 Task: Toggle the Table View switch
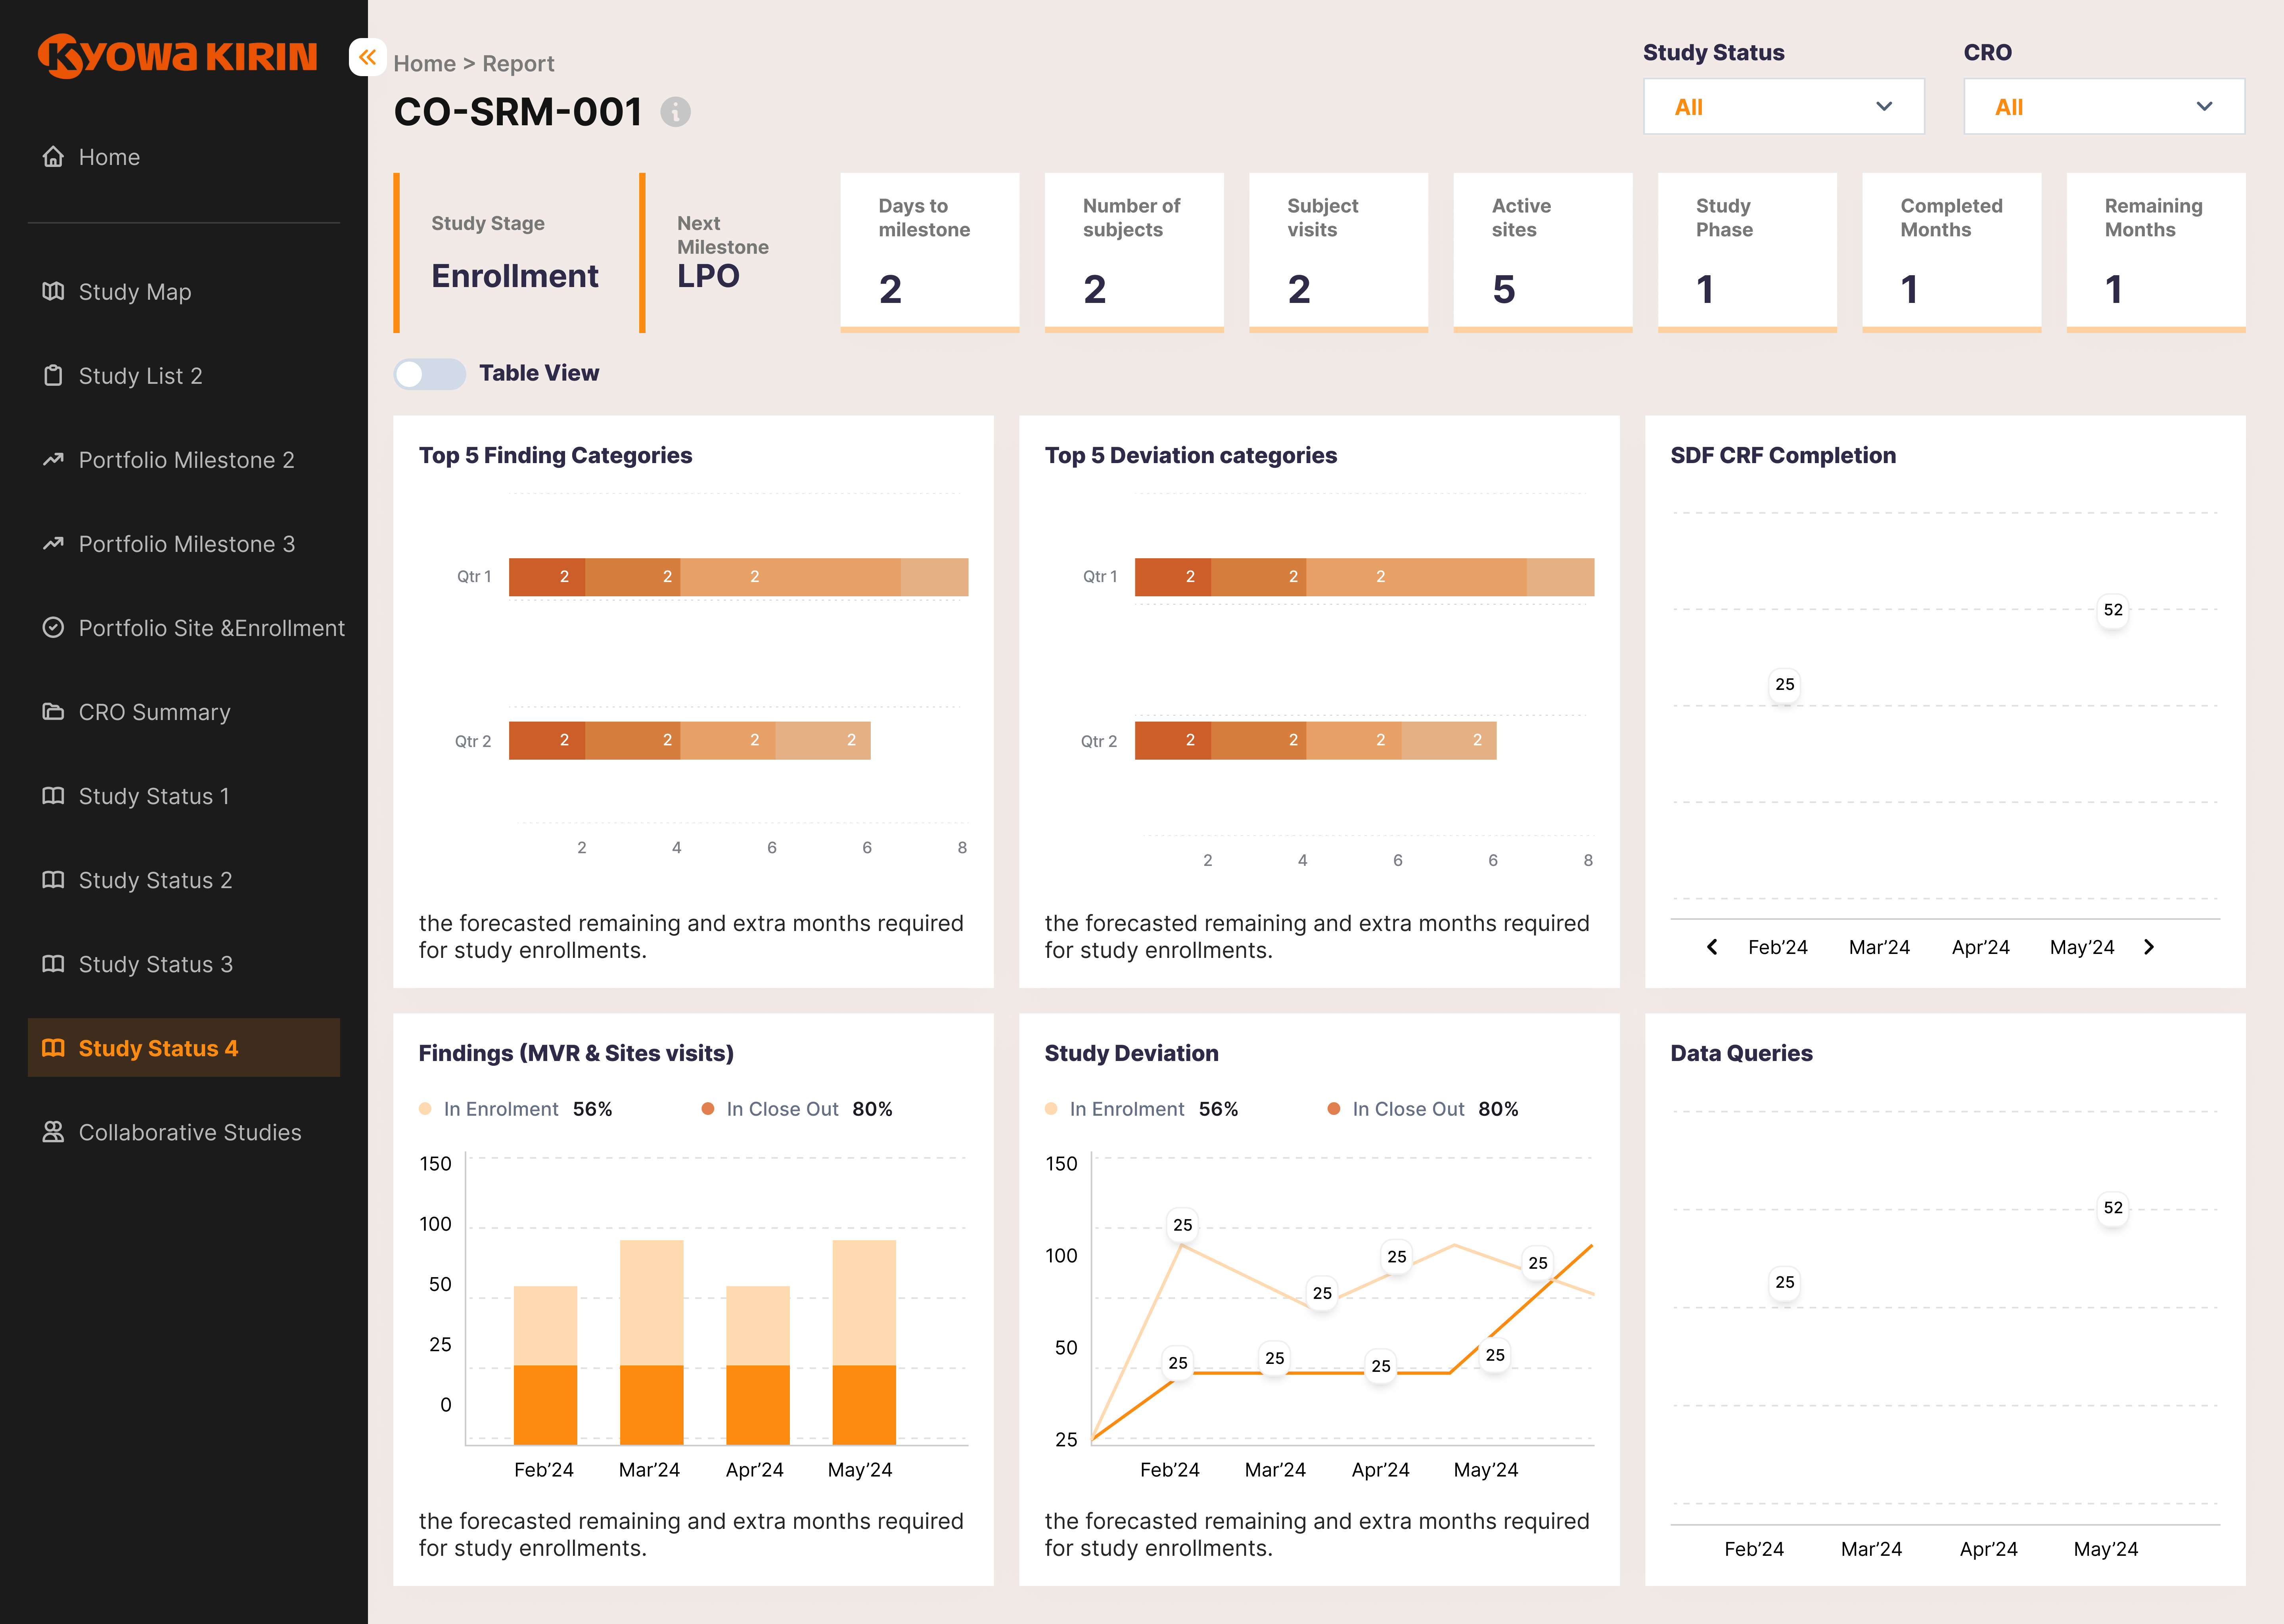(x=430, y=373)
